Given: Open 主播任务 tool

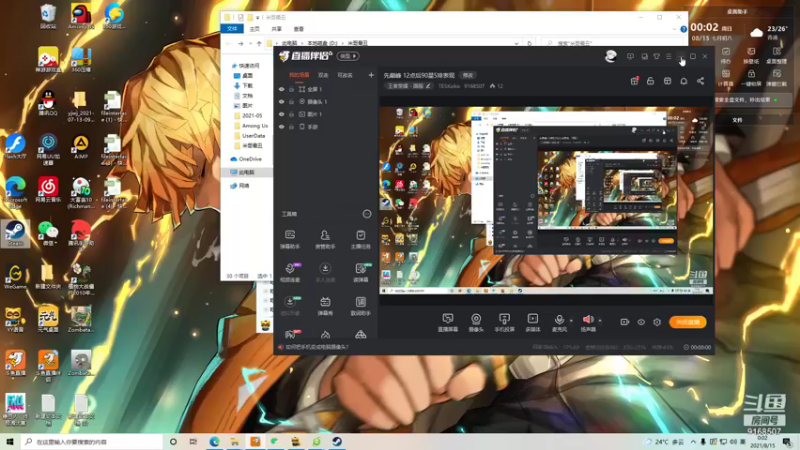Looking at the screenshot, I should [x=360, y=239].
